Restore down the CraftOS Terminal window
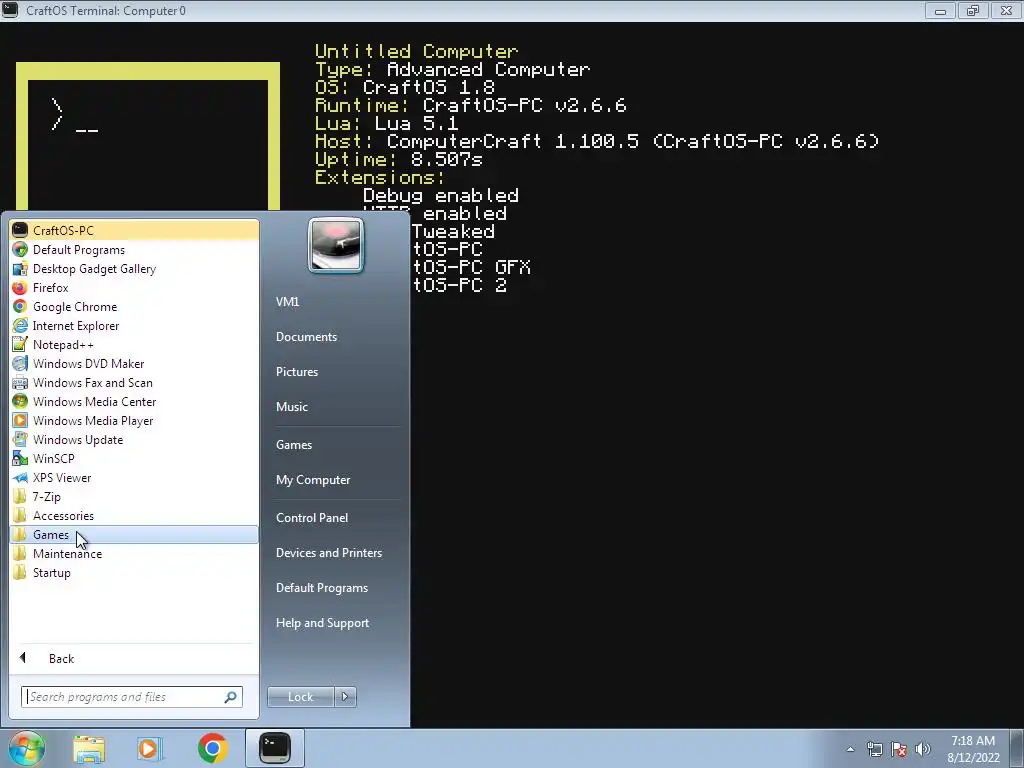Screen dimensions: 1024x768 (x=973, y=10)
